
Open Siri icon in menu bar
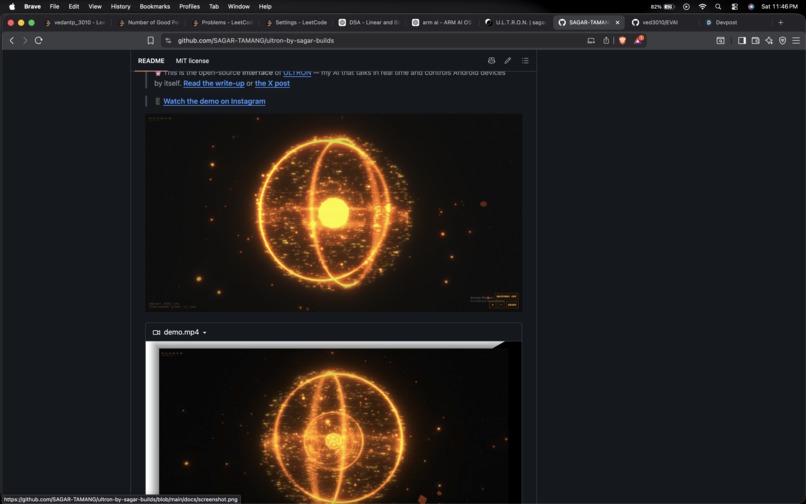pyautogui.click(x=751, y=7)
